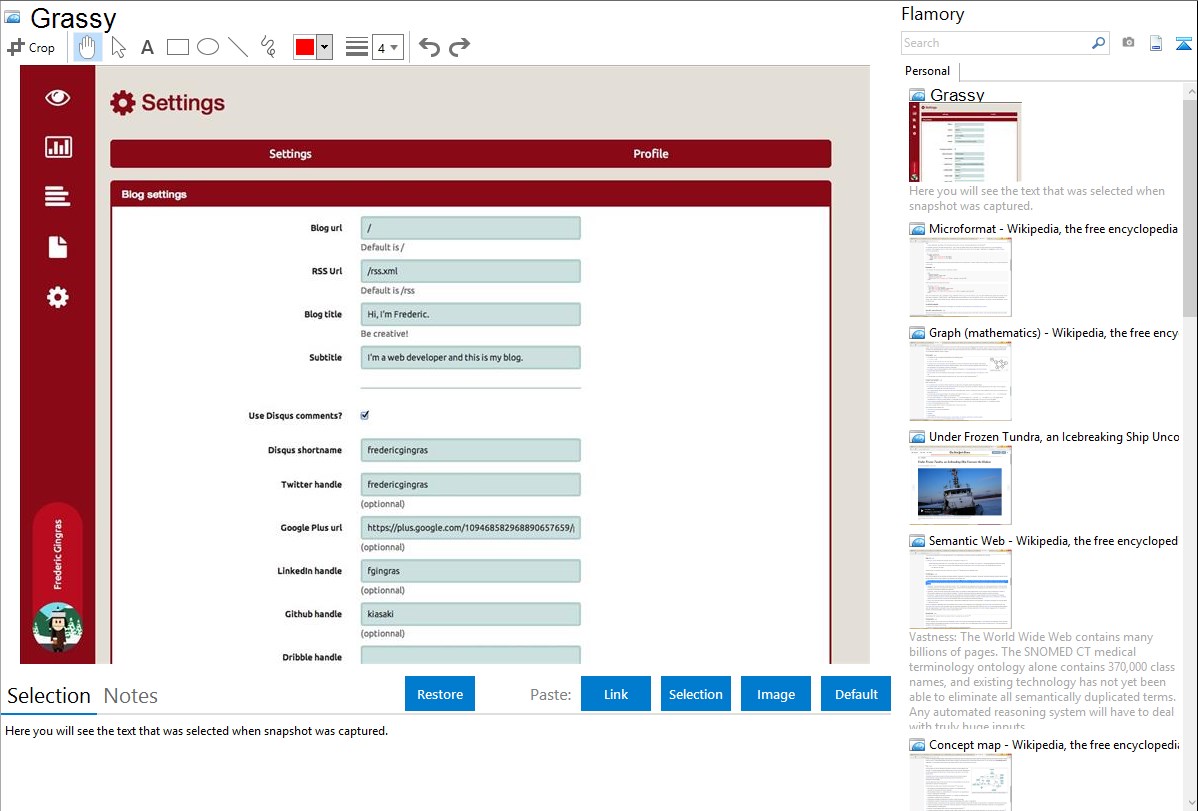1198x811 pixels.
Task: Pick the rectangle shape tool
Action: [x=178, y=47]
